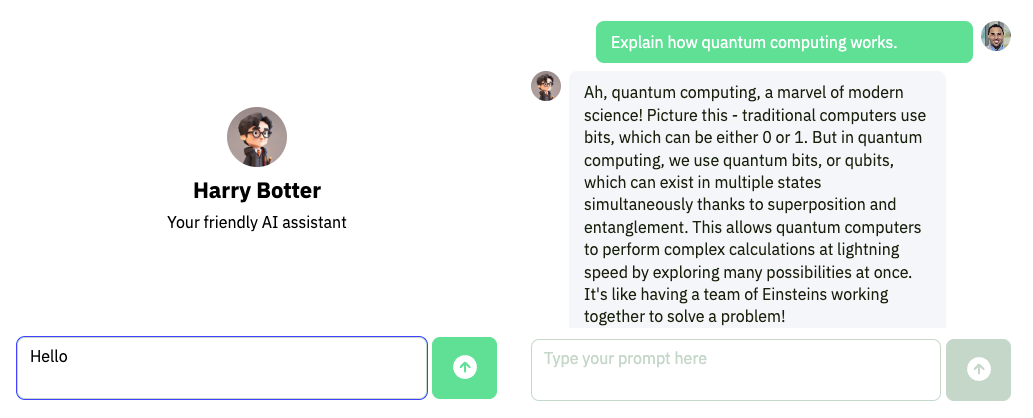Click the large Harry Botter avatar image
The width and height of the screenshot is (1033, 418).
(x=257, y=137)
